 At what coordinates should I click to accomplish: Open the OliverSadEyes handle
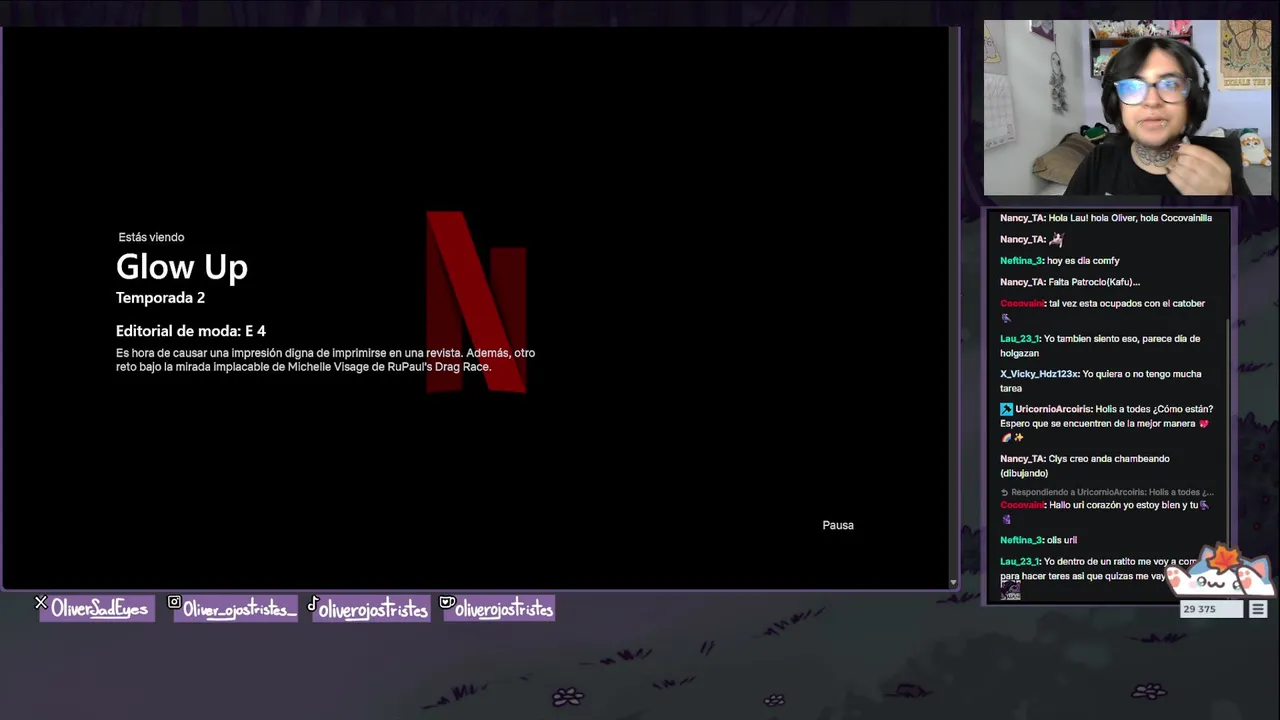click(98, 609)
